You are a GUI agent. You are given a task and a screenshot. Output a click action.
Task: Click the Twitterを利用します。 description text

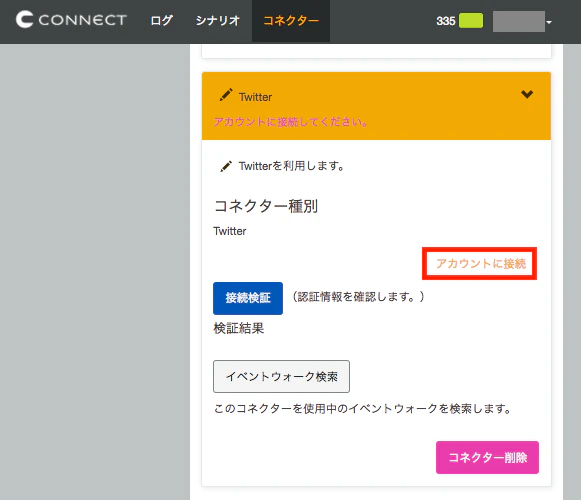point(292,166)
